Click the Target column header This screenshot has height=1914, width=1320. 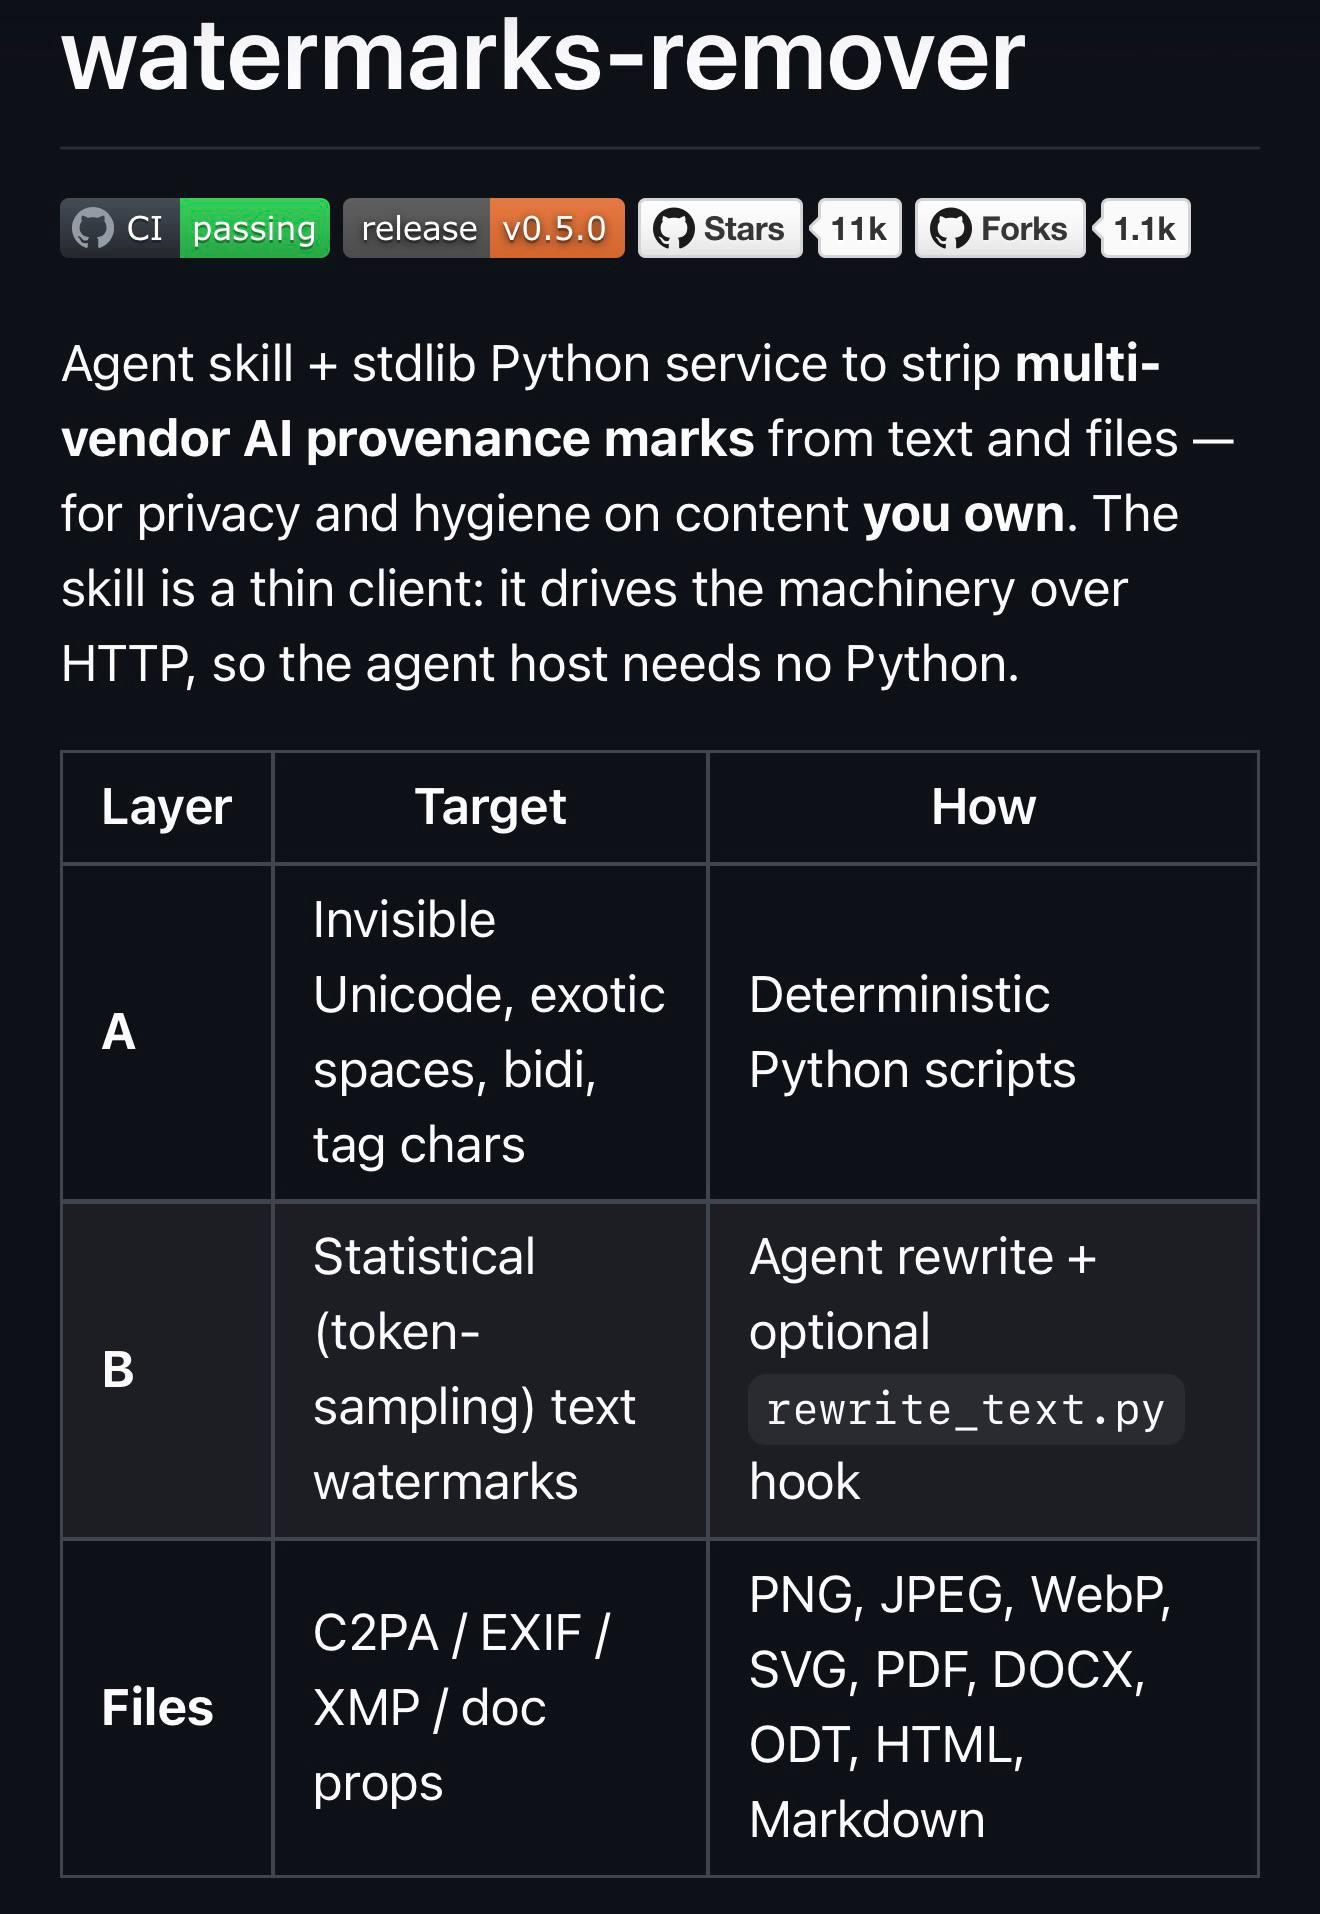point(490,807)
